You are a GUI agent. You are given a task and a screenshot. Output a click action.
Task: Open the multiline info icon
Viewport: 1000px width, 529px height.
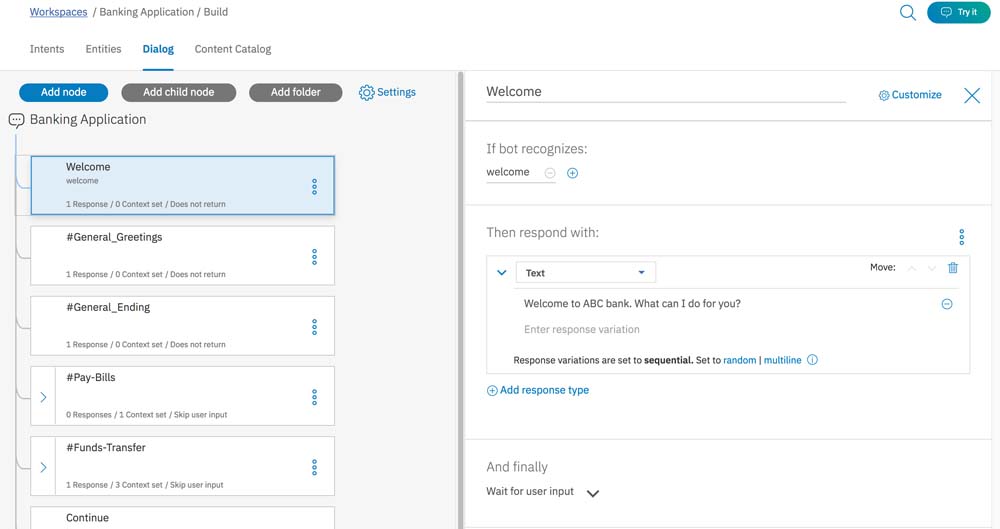812,360
